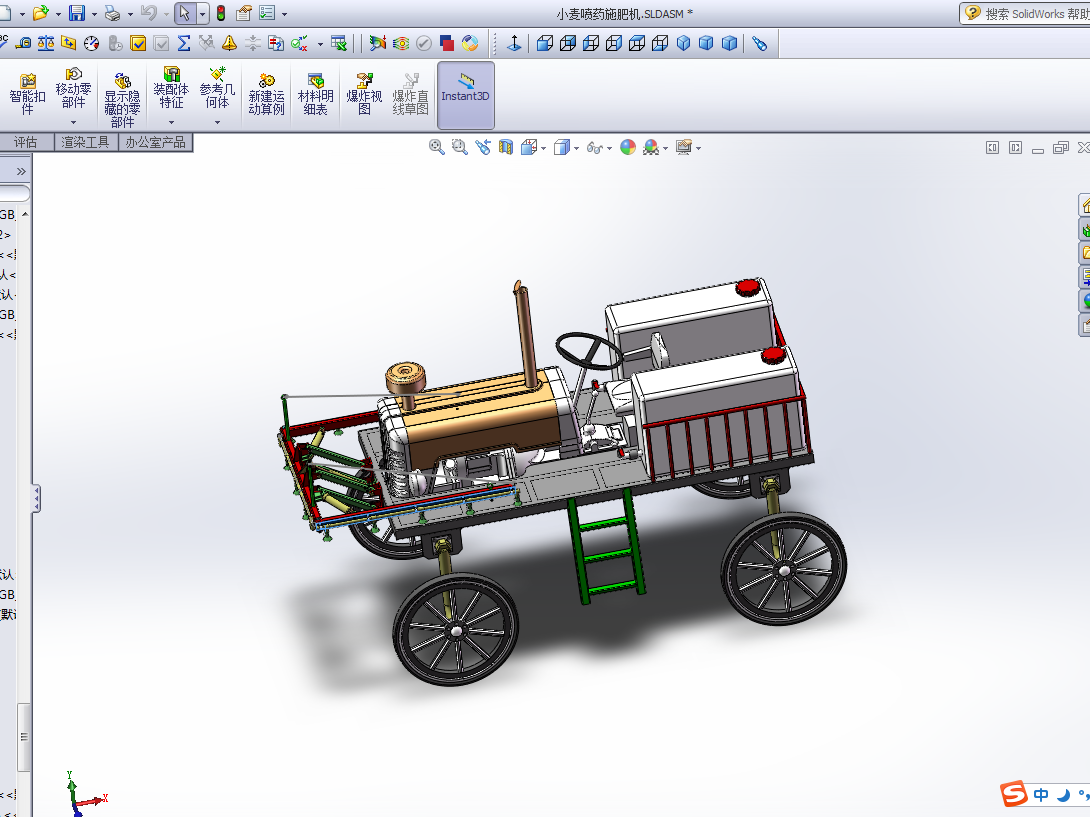Print with the printer icon
1090x817 pixels.
112,13
